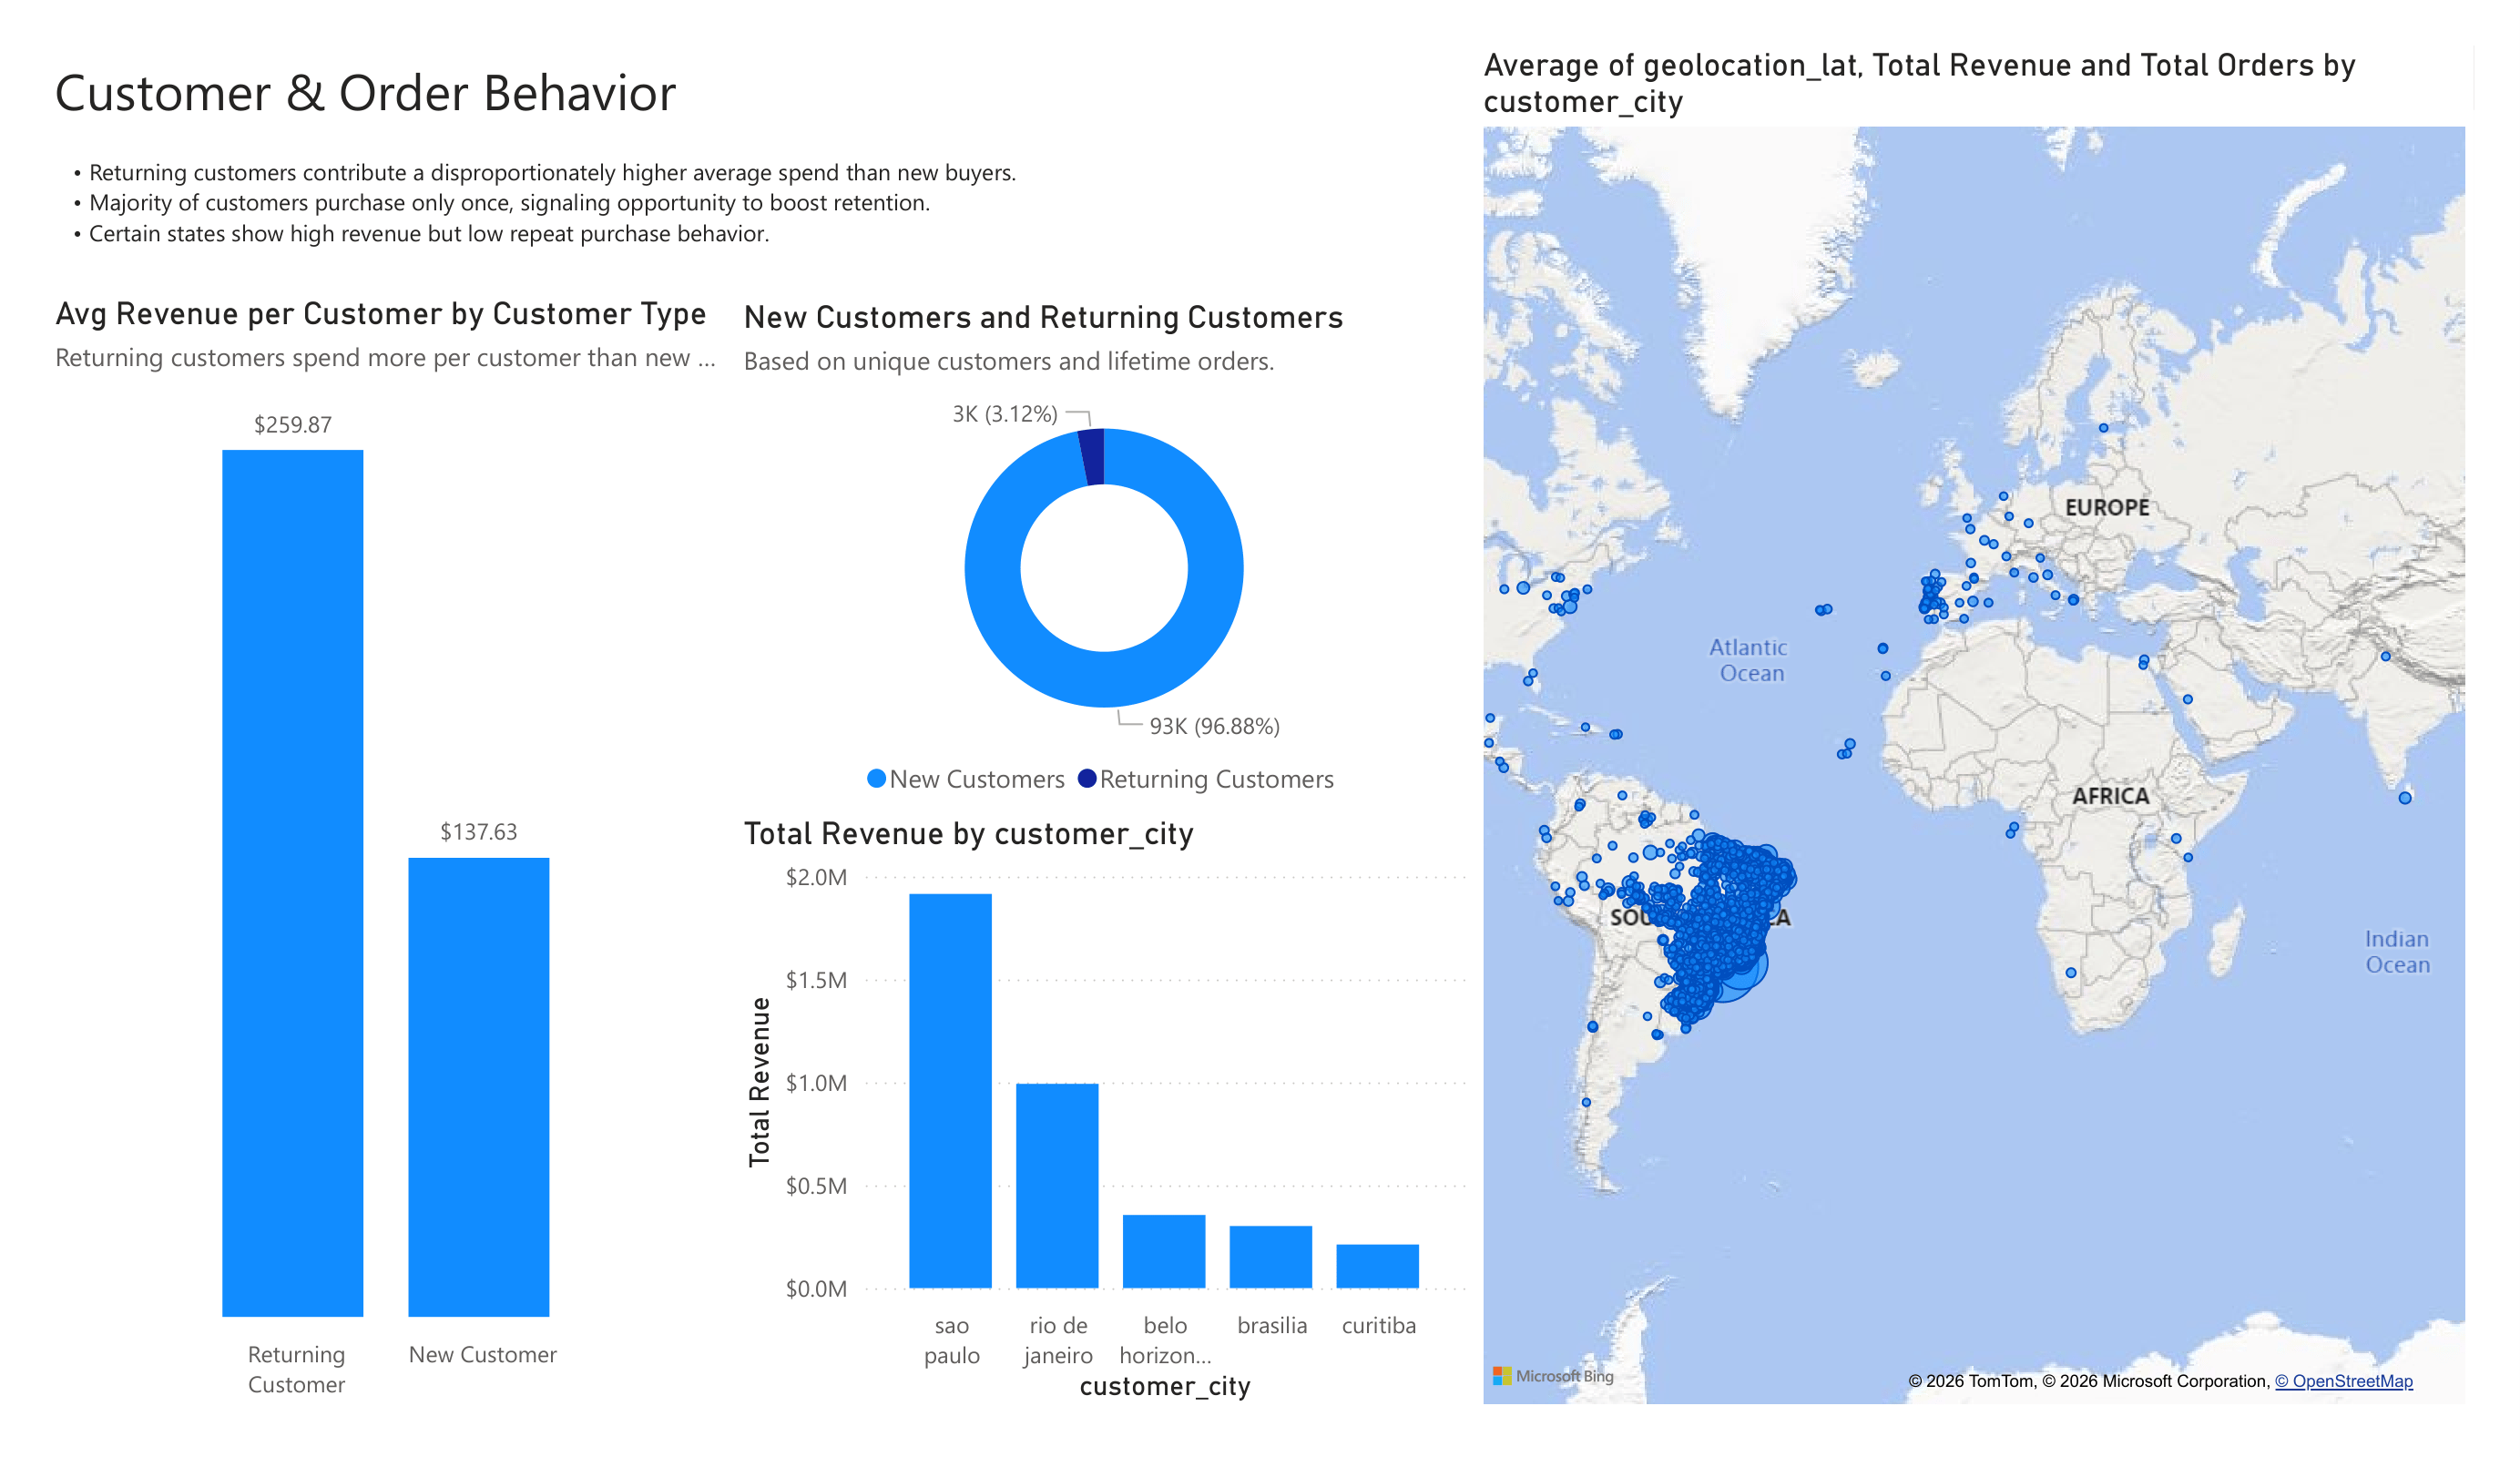2520x1457 pixels.
Task: Select the curitiba revenue bar
Action: tap(1378, 1268)
